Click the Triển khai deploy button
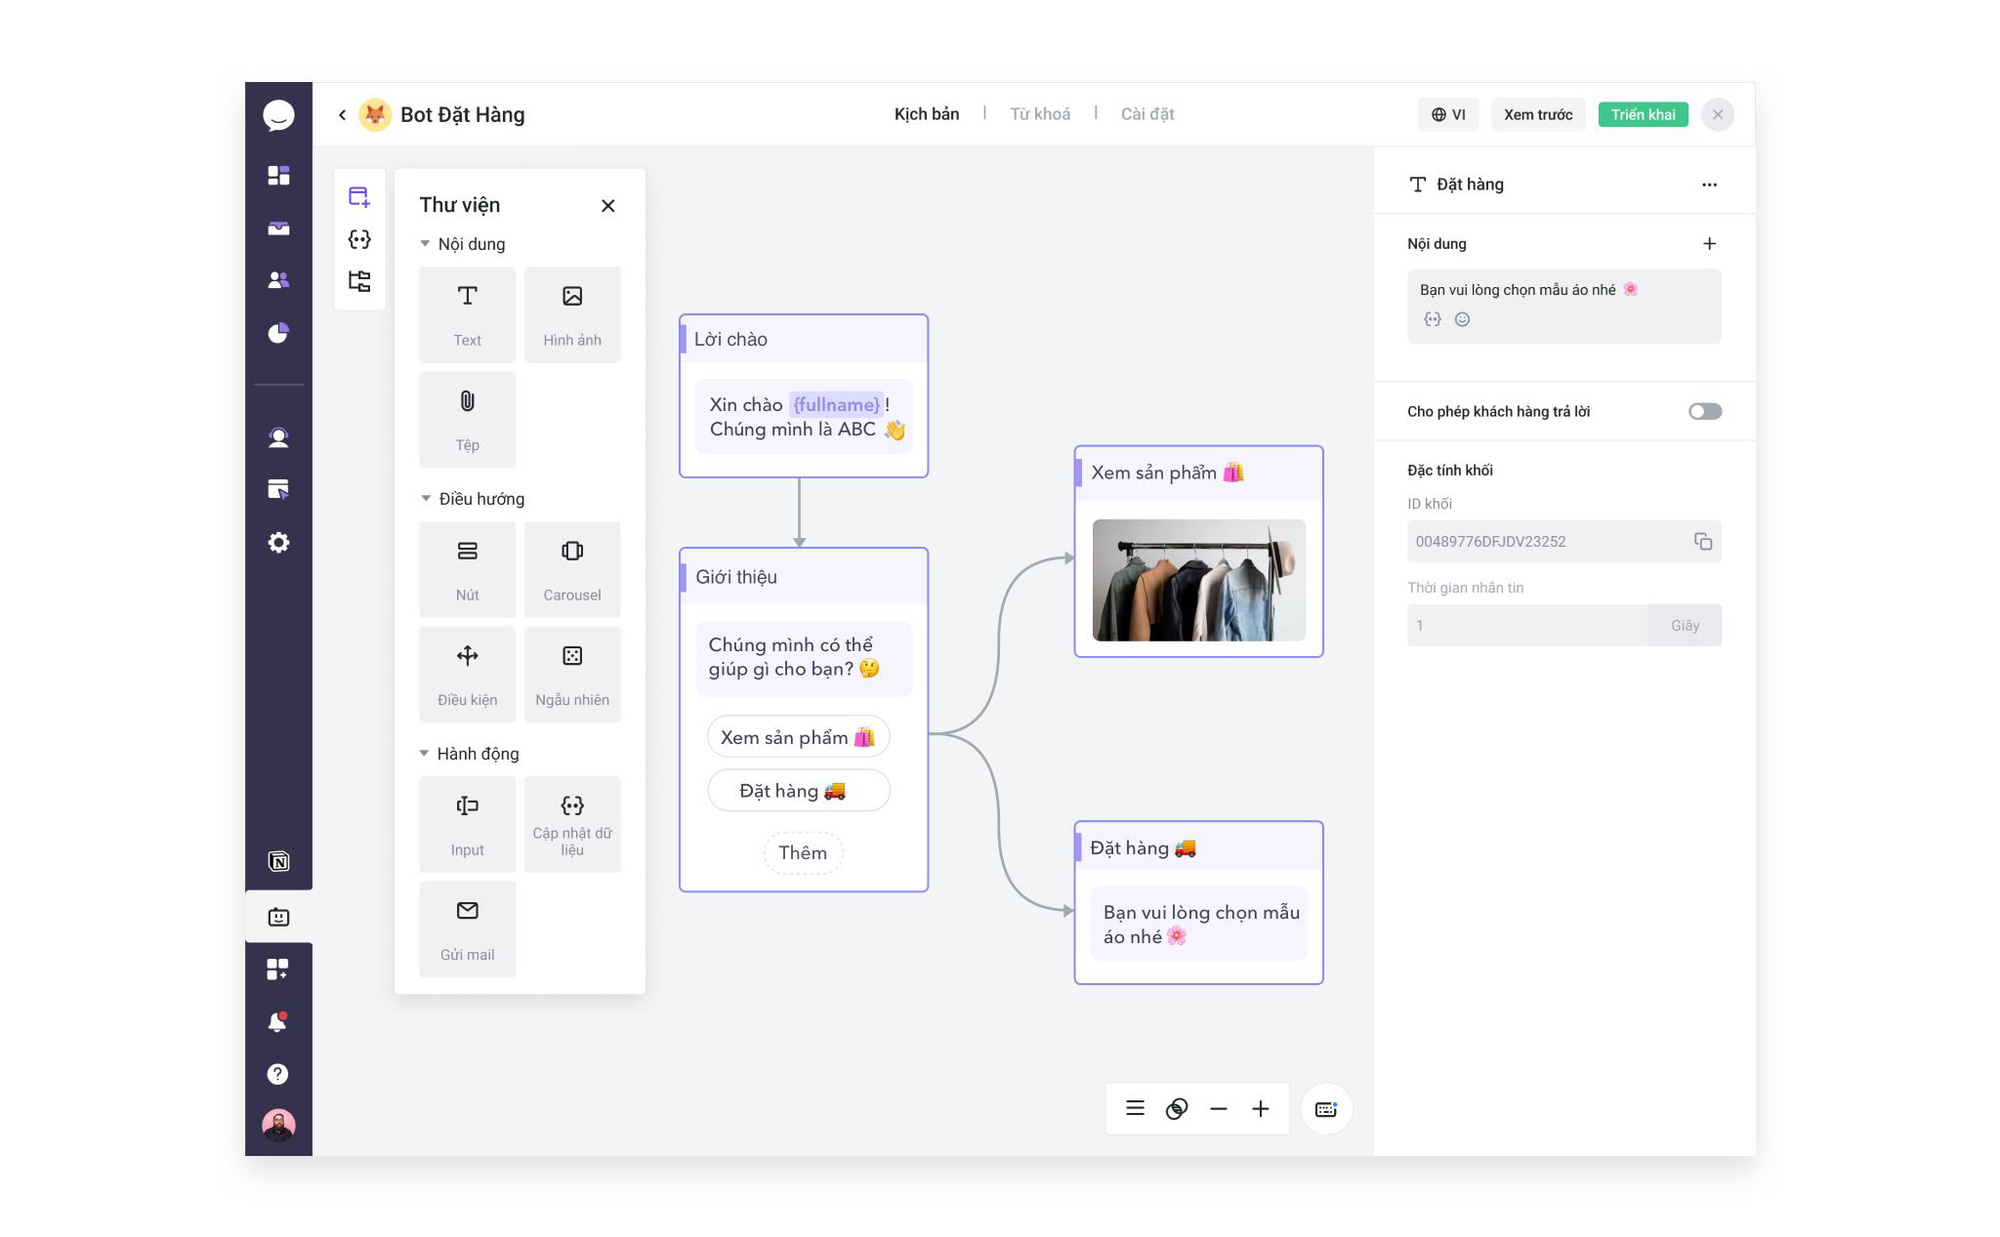Viewport: 2000px width, 1237px height. [1642, 114]
